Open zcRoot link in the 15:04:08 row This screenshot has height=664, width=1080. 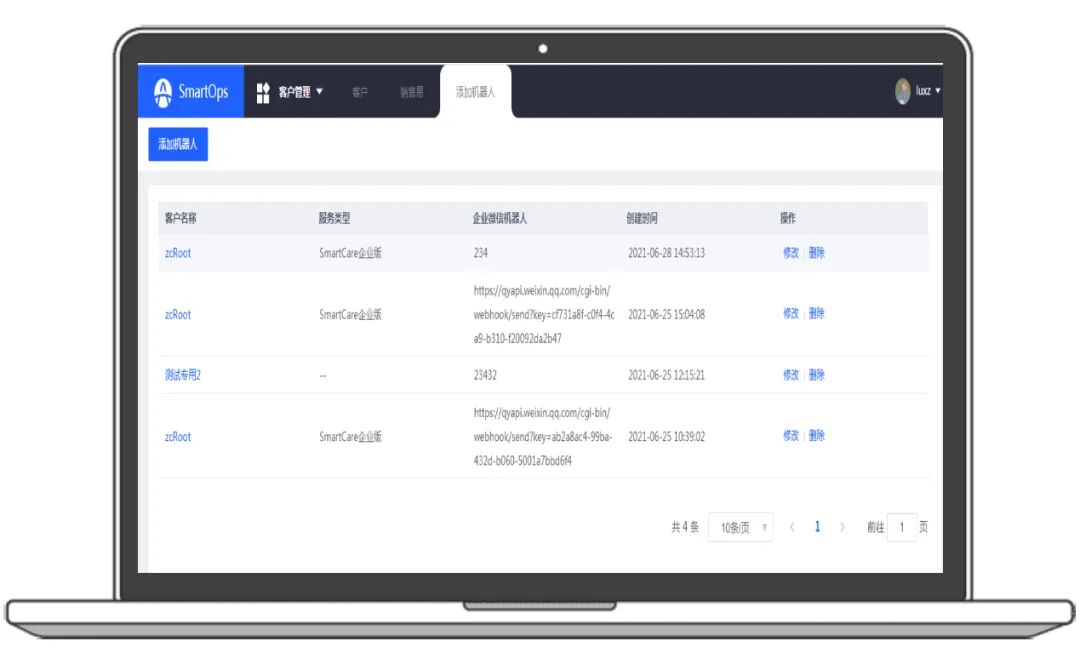[x=178, y=314]
